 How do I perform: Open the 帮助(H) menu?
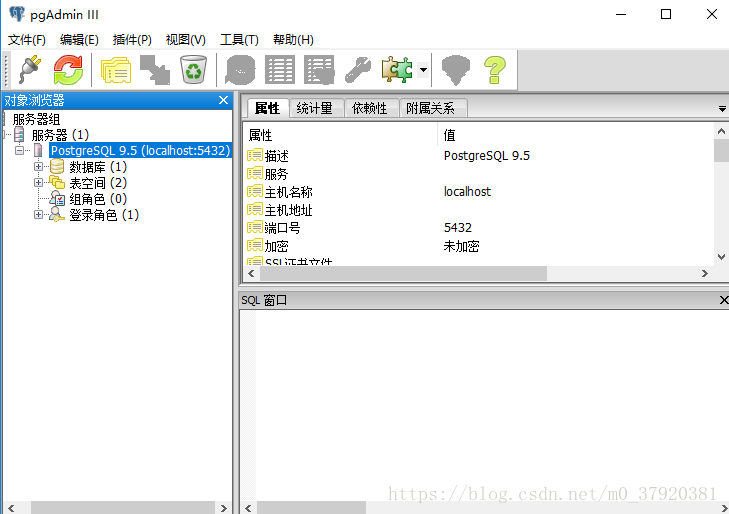tap(293, 40)
